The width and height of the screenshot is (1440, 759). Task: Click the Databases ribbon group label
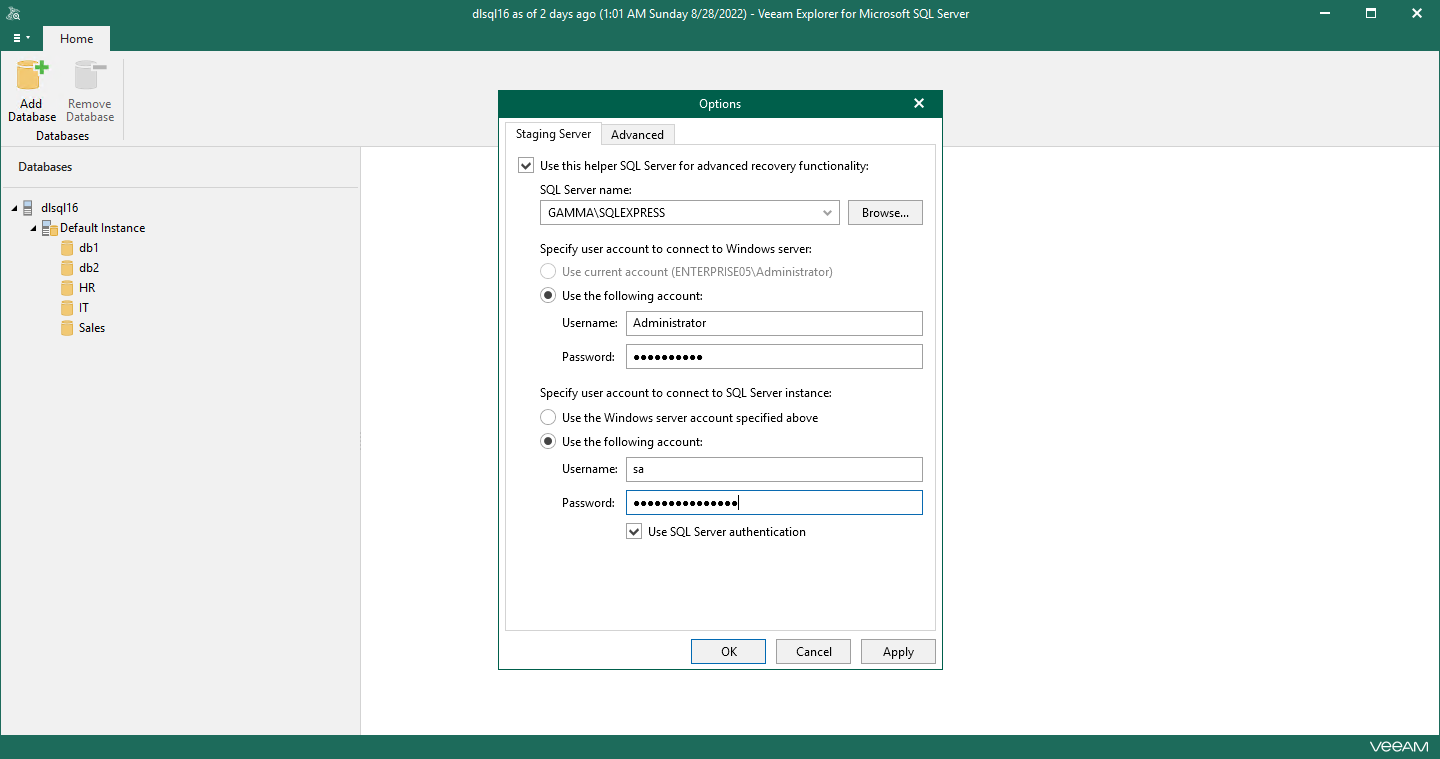62,136
